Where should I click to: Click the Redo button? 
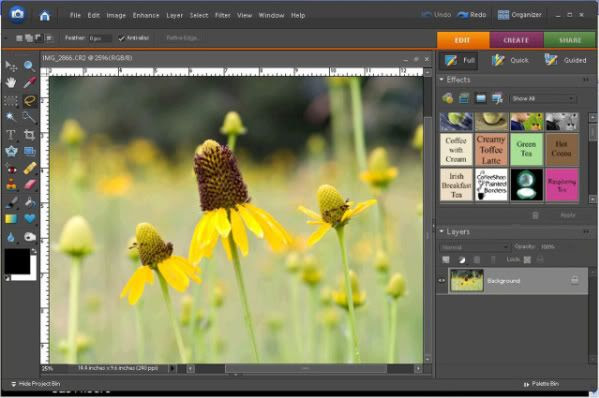[x=472, y=15]
